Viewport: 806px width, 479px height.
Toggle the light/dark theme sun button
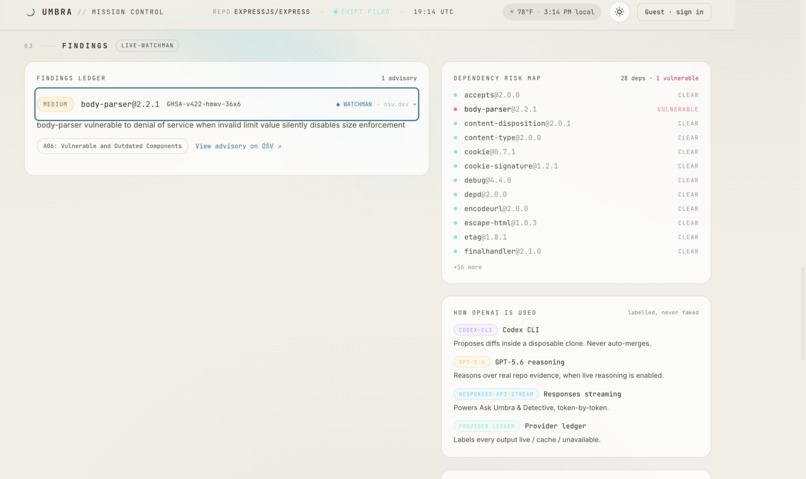click(619, 12)
